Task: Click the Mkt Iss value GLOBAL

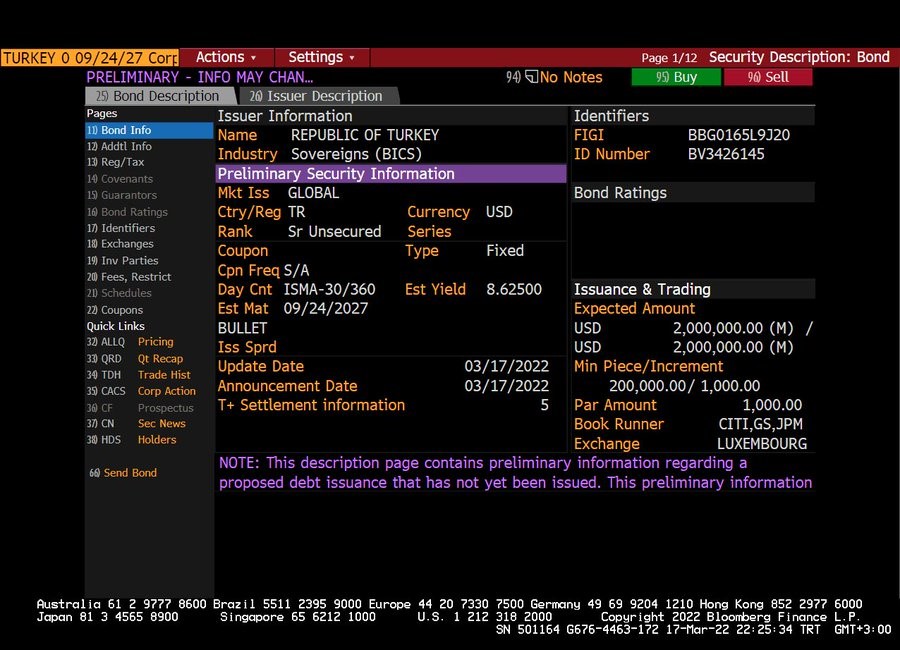Action: click(x=313, y=193)
